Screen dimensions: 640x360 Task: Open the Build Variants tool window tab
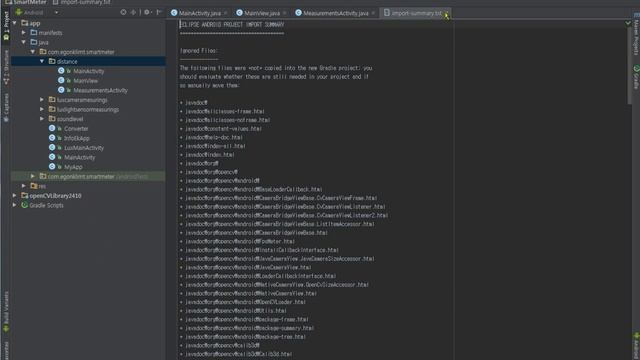tap(6, 311)
